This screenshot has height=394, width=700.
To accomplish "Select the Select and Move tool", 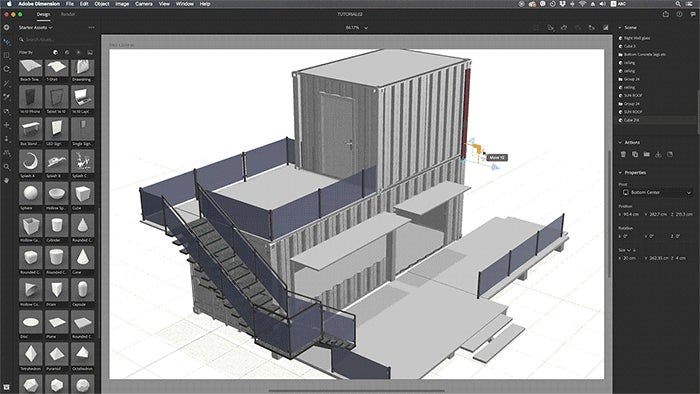I will (x=6, y=42).
